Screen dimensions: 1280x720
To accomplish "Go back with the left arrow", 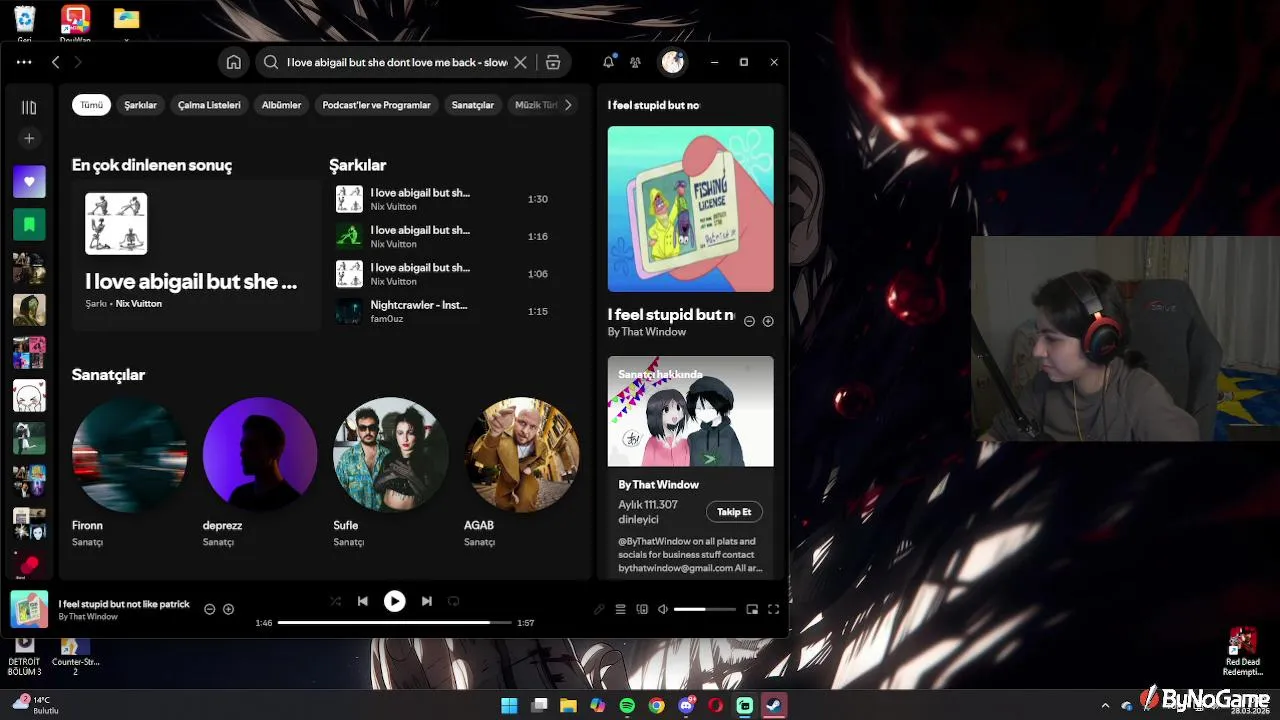I will tap(56, 62).
